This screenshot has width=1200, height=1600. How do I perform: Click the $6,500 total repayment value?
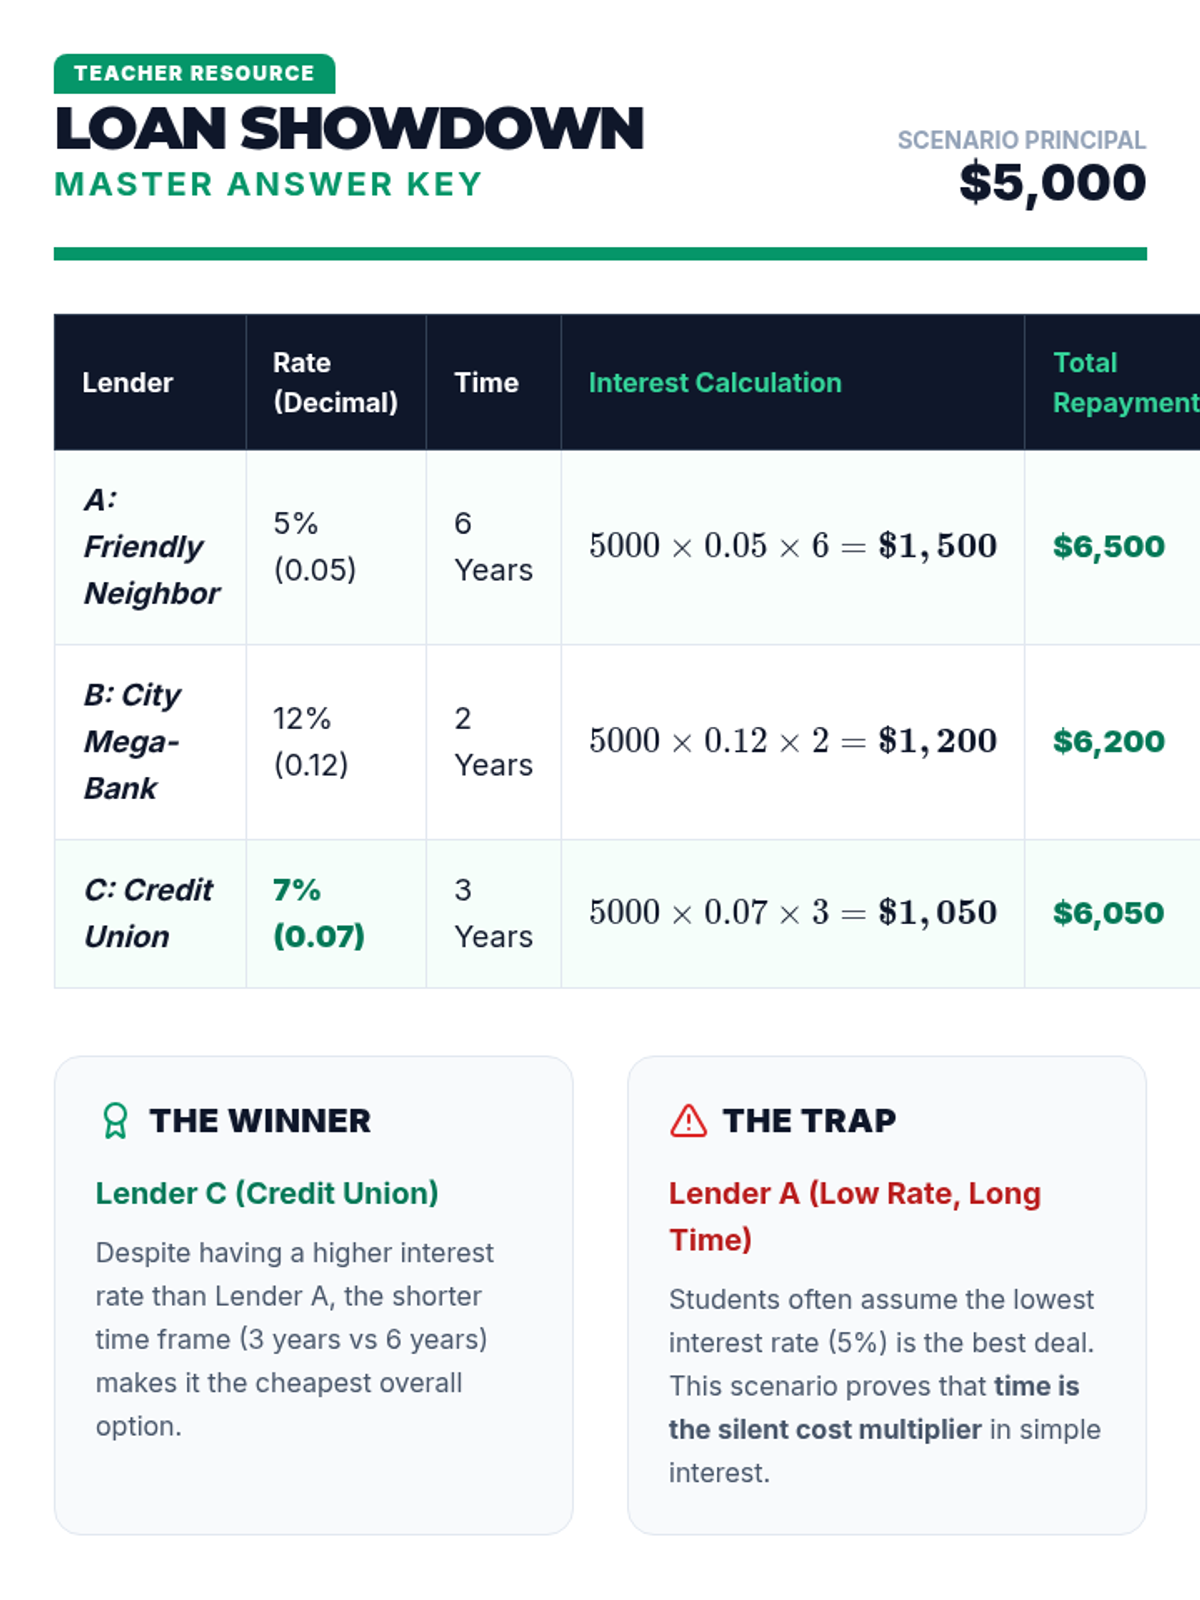pyautogui.click(x=1108, y=546)
